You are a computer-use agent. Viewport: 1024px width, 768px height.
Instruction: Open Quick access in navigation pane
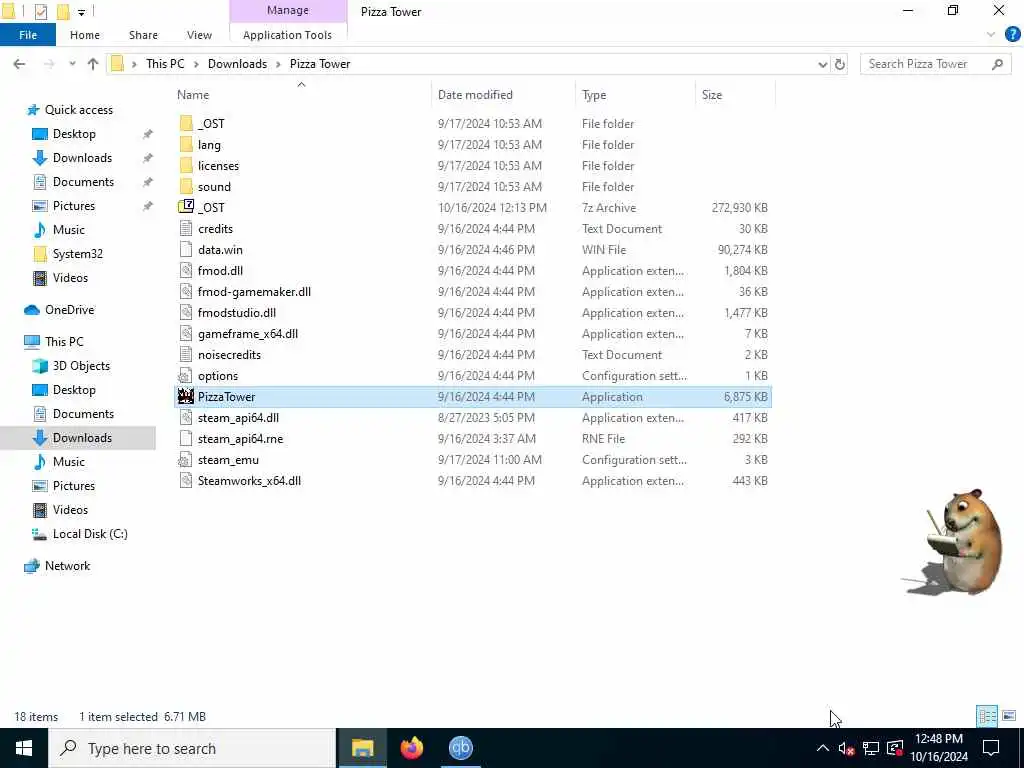[x=78, y=110]
